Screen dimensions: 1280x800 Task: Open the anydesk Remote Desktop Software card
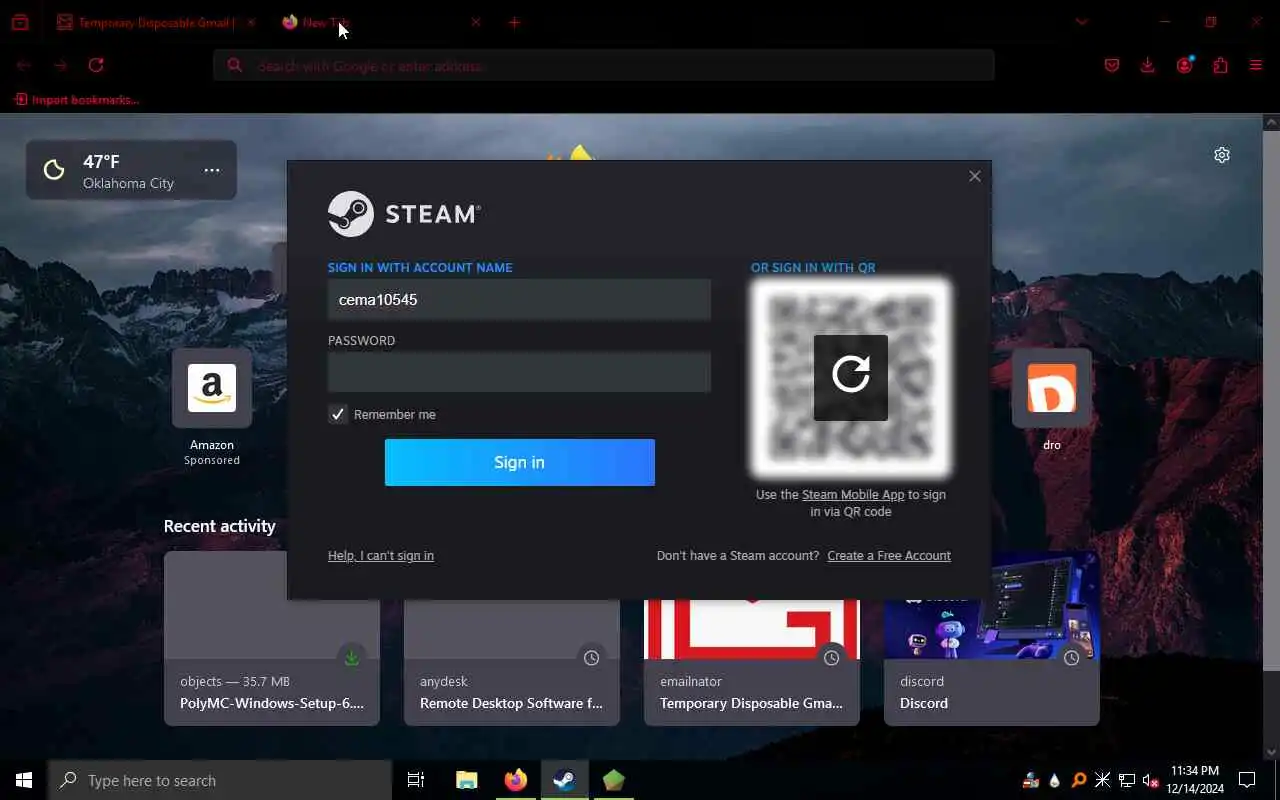pos(512,638)
